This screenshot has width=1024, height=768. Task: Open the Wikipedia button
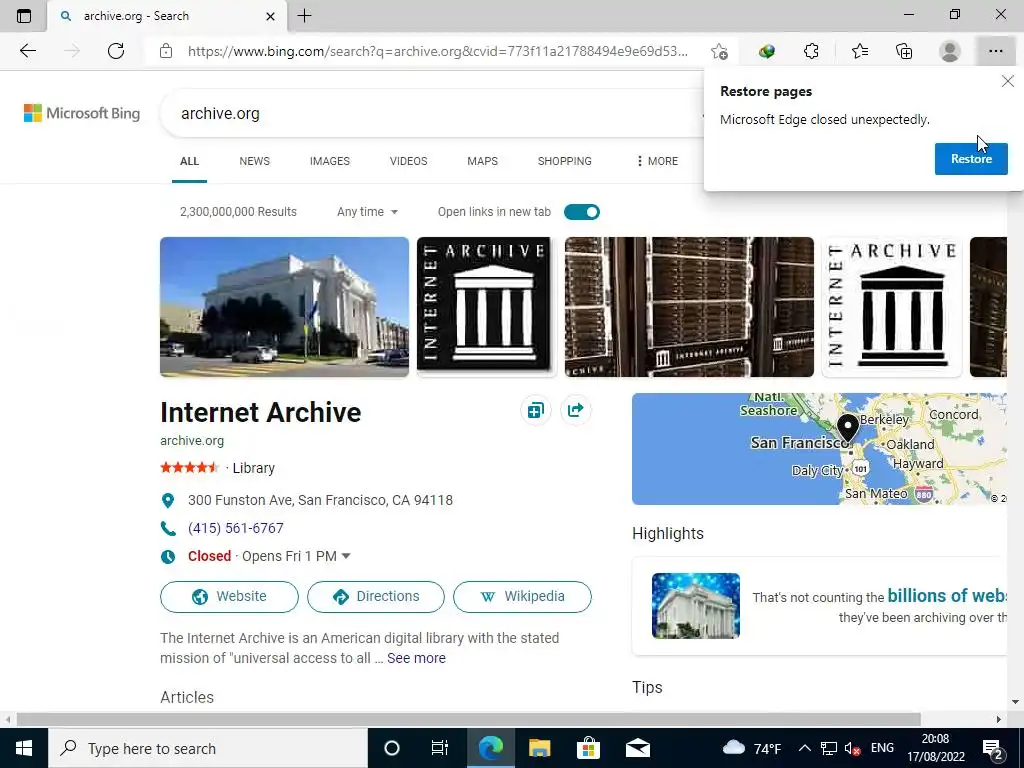point(522,597)
